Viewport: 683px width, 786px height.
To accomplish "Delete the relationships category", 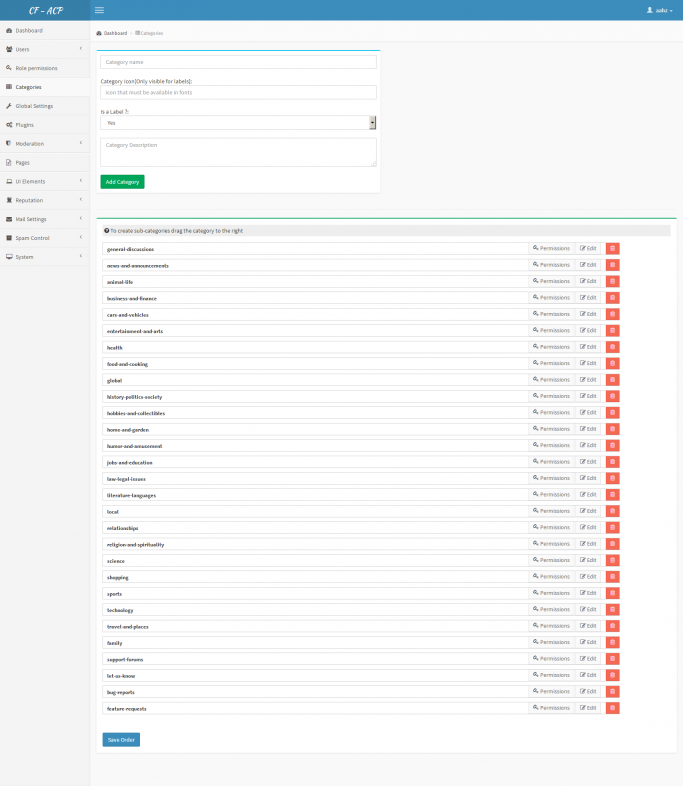I will (x=612, y=527).
